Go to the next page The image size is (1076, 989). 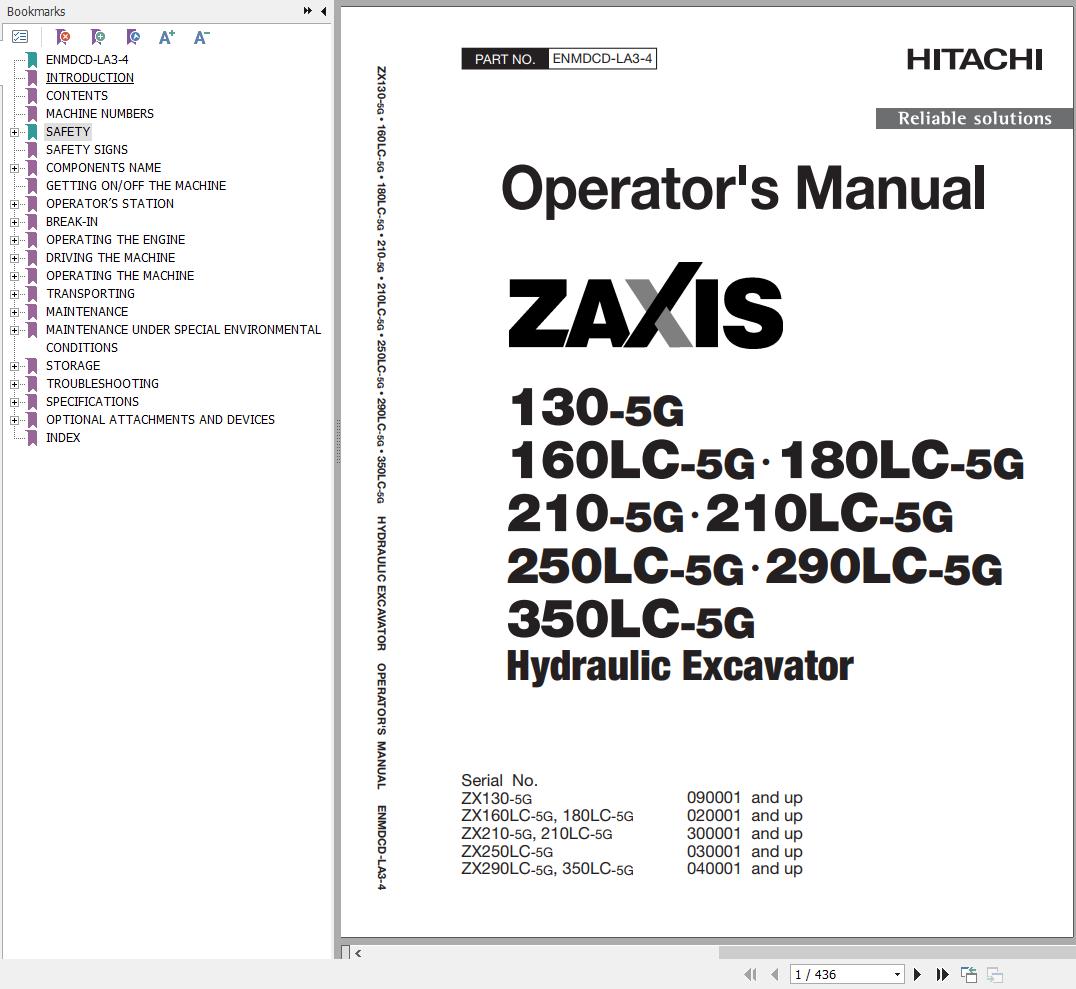[x=917, y=974]
